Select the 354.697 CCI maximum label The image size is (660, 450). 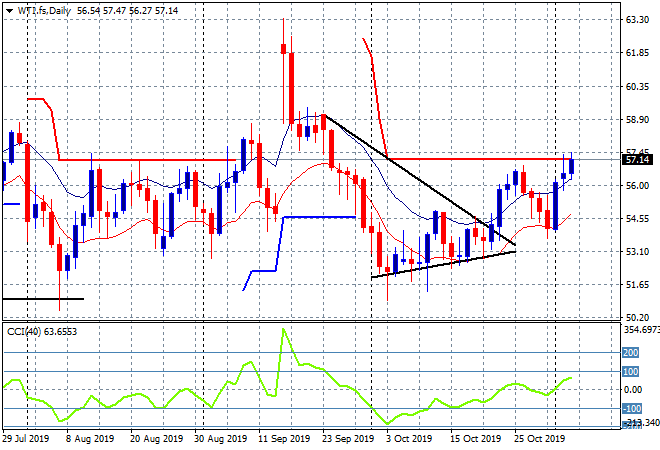point(641,330)
